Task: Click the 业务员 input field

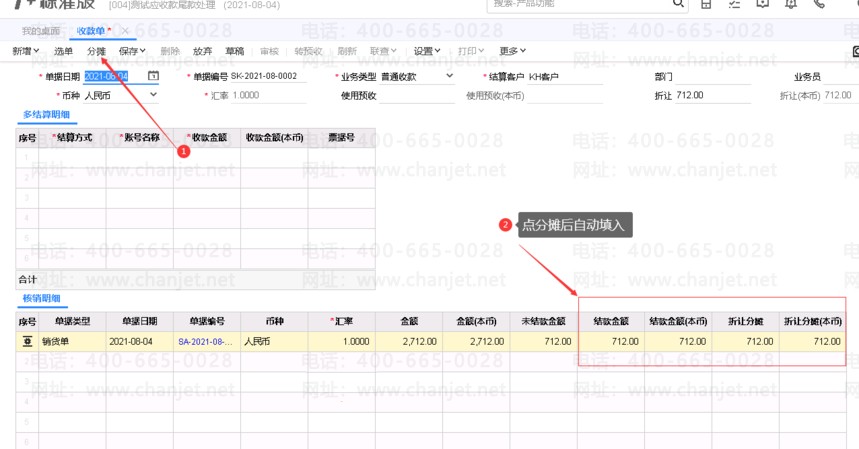Action: (x=841, y=77)
